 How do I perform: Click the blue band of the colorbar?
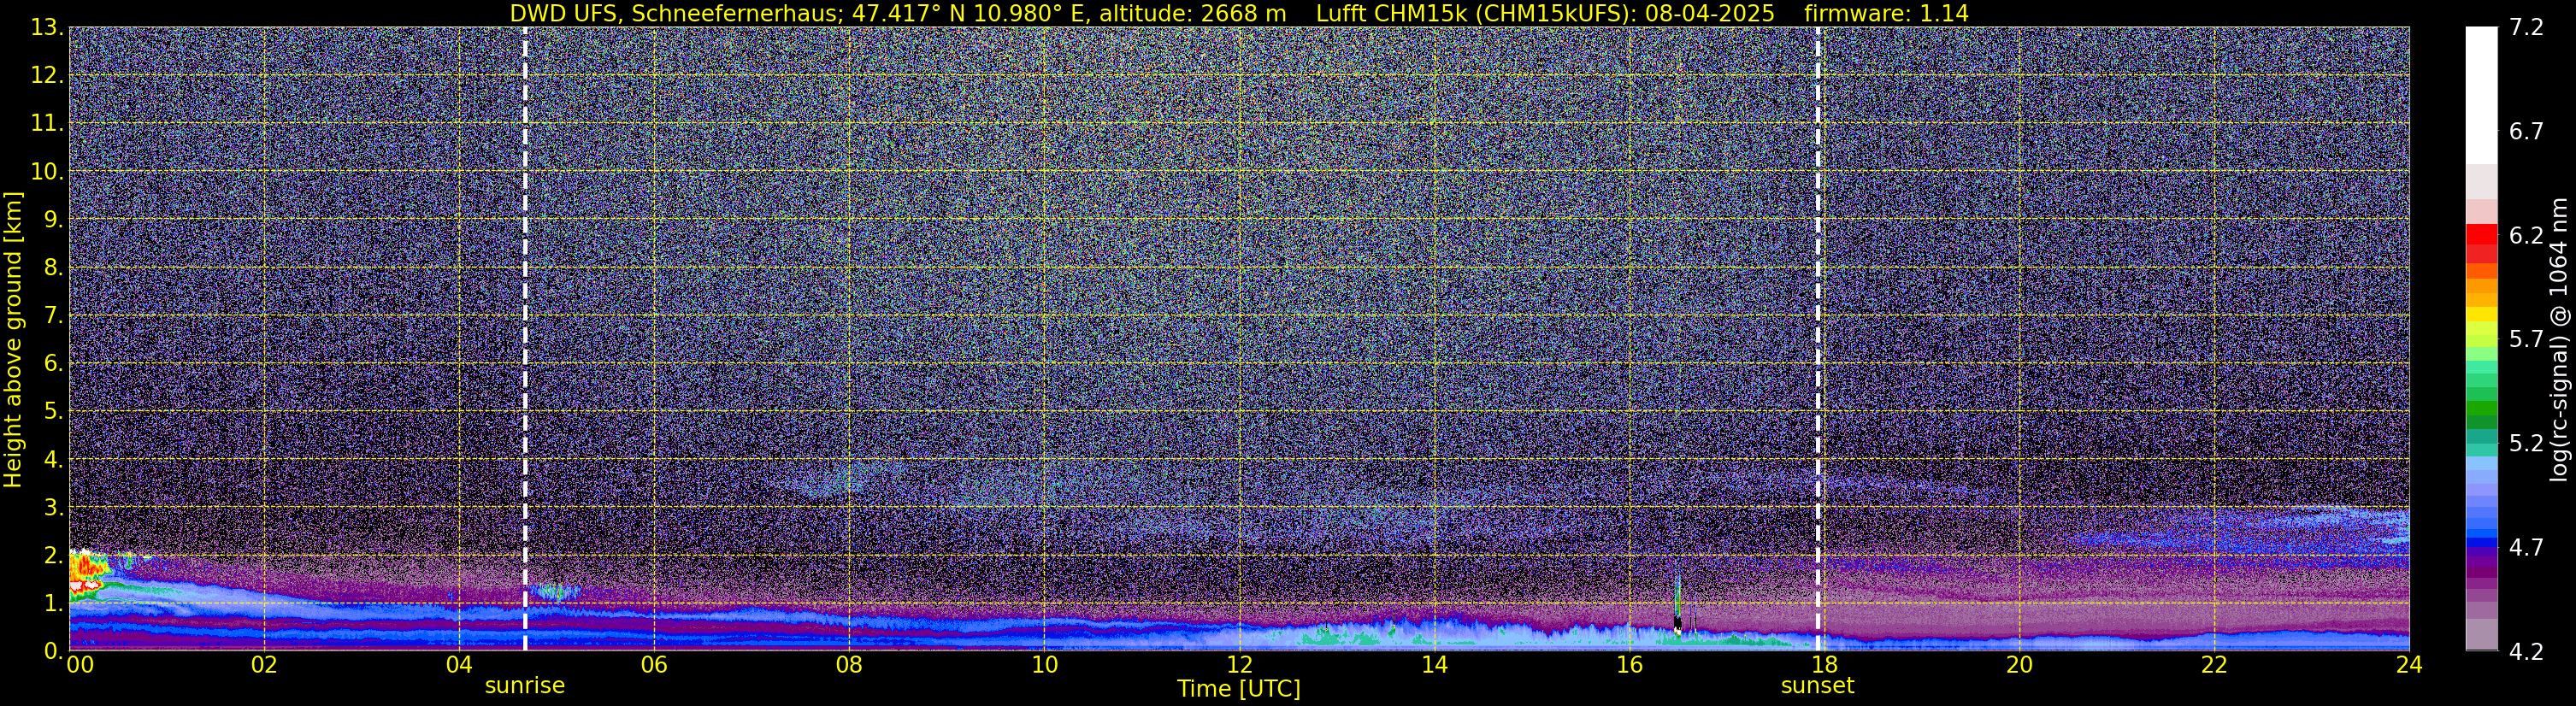pos(2481,535)
